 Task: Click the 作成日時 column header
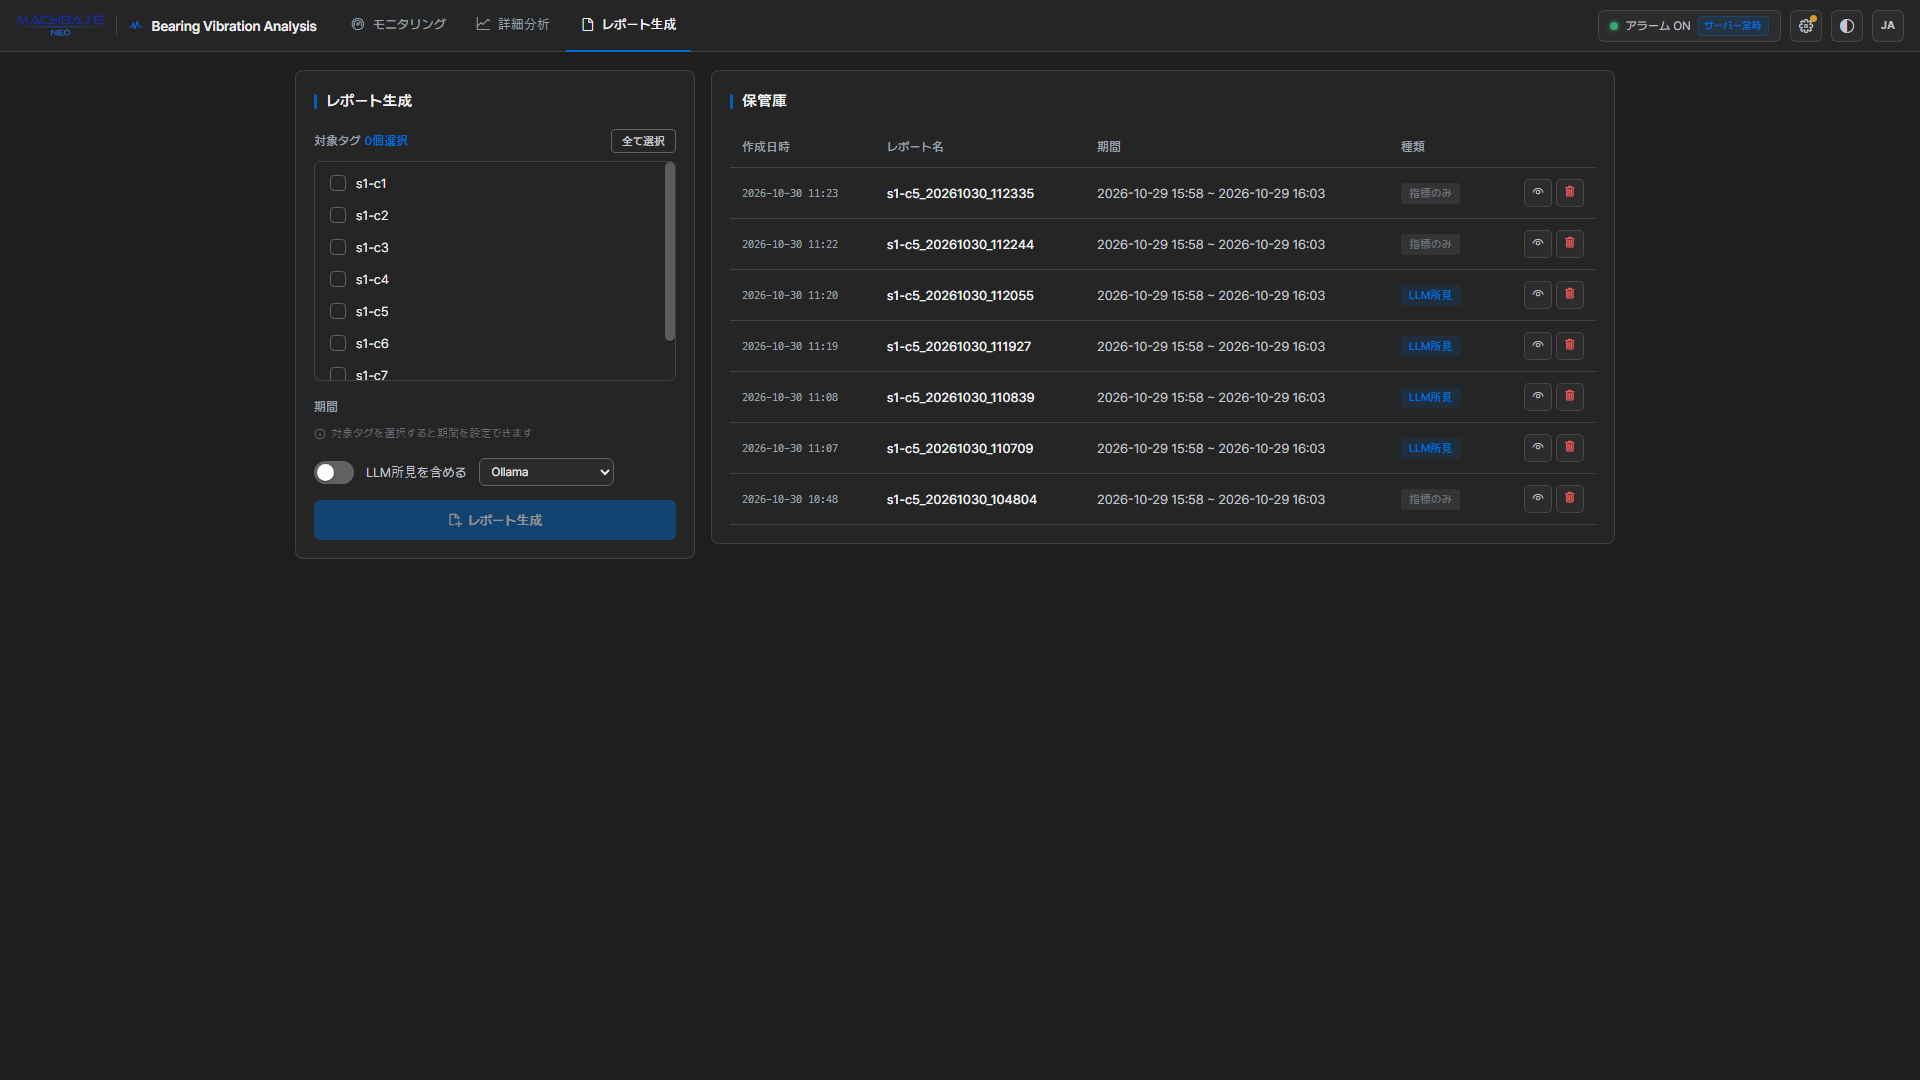766,147
